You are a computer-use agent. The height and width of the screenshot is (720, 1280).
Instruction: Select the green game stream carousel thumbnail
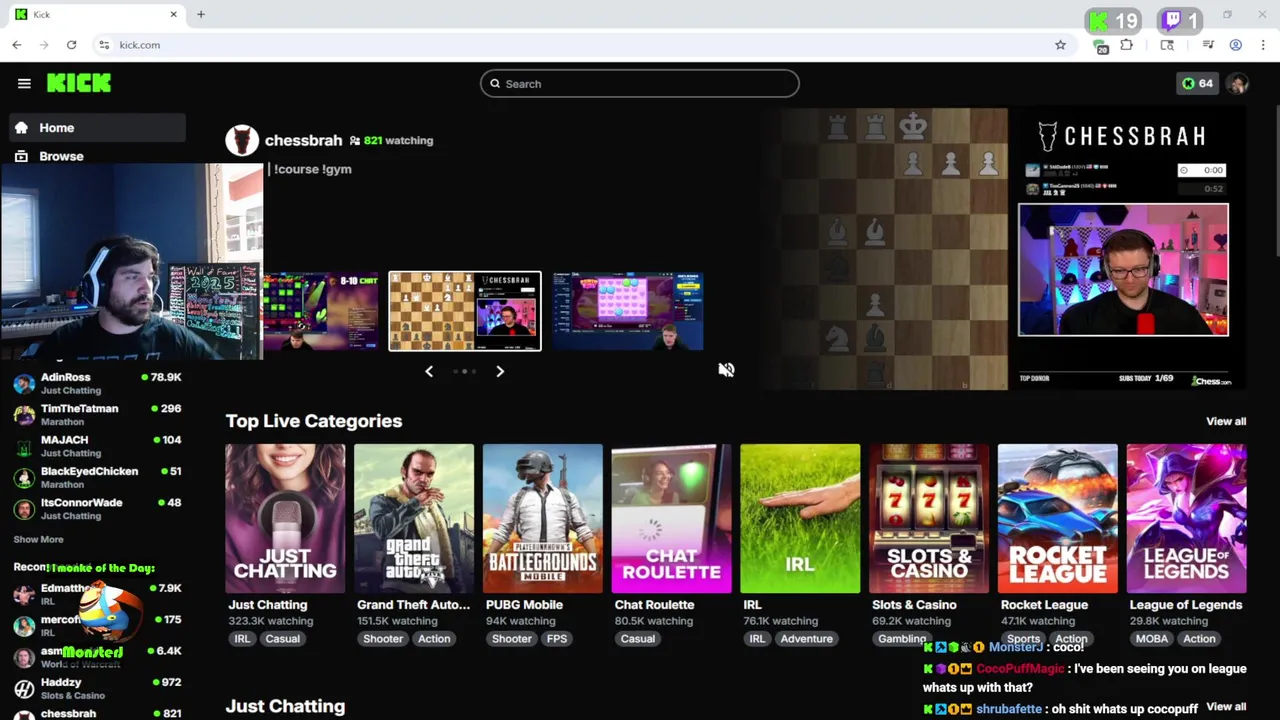pyautogui.click(x=321, y=311)
